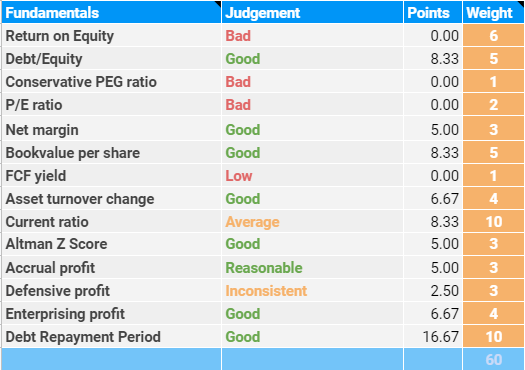The image size is (525, 370).
Task: Select the Average judgement for Current ratio
Action: [x=252, y=222]
